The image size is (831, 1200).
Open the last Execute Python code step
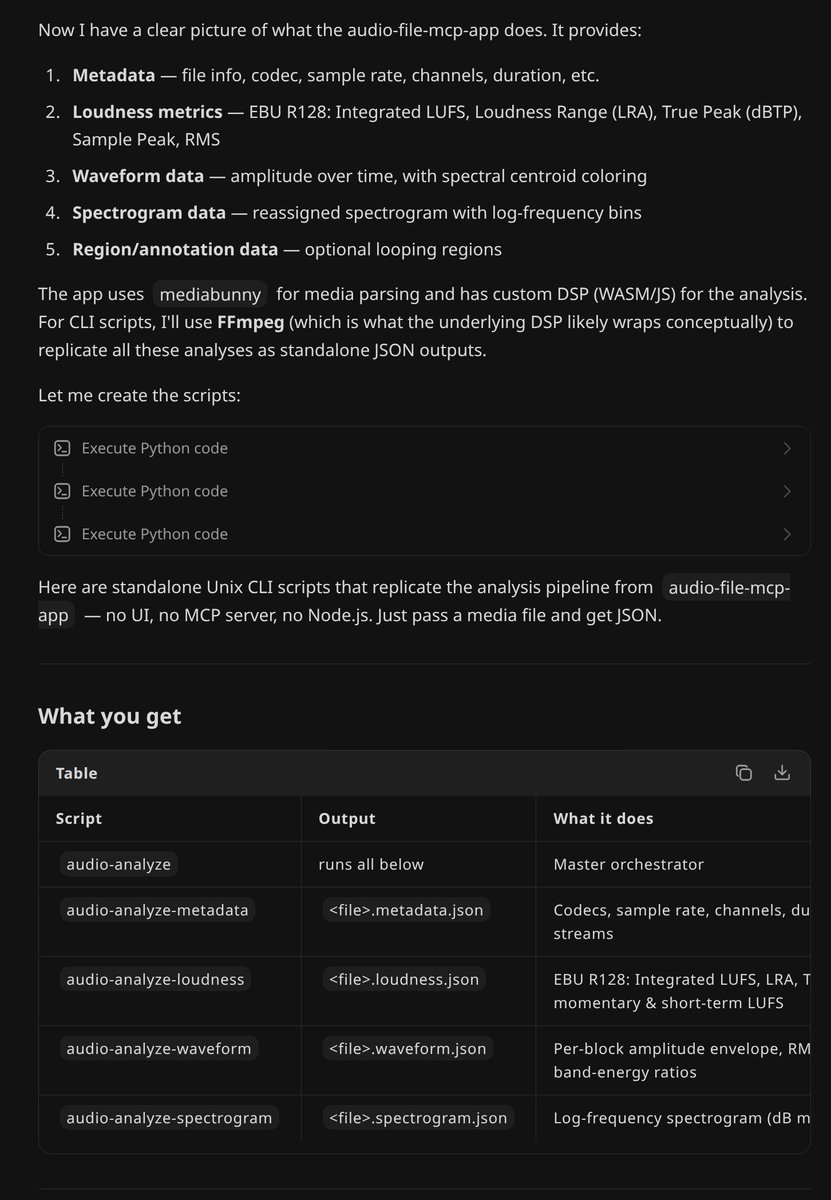pos(424,534)
